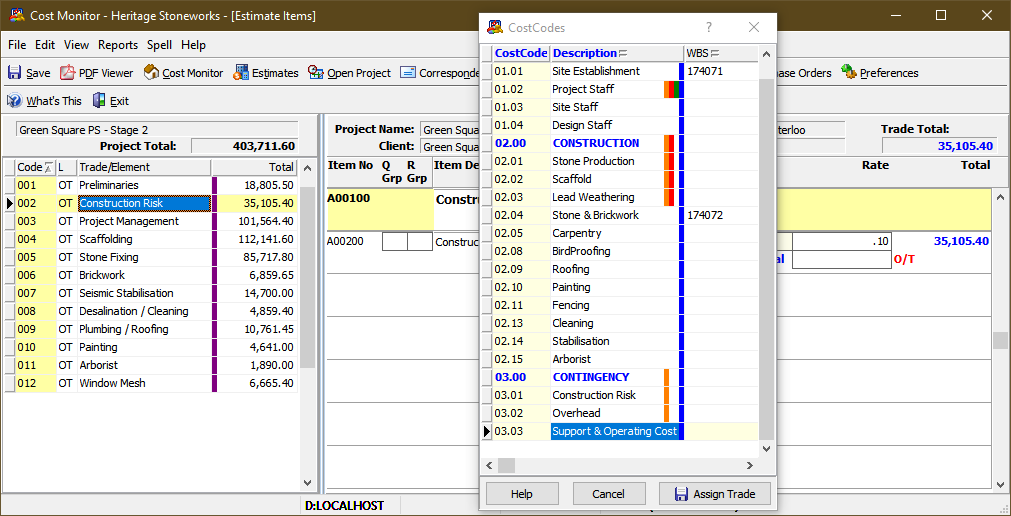Sort trades by the Code column header
The image size is (1011, 516).
(35, 167)
